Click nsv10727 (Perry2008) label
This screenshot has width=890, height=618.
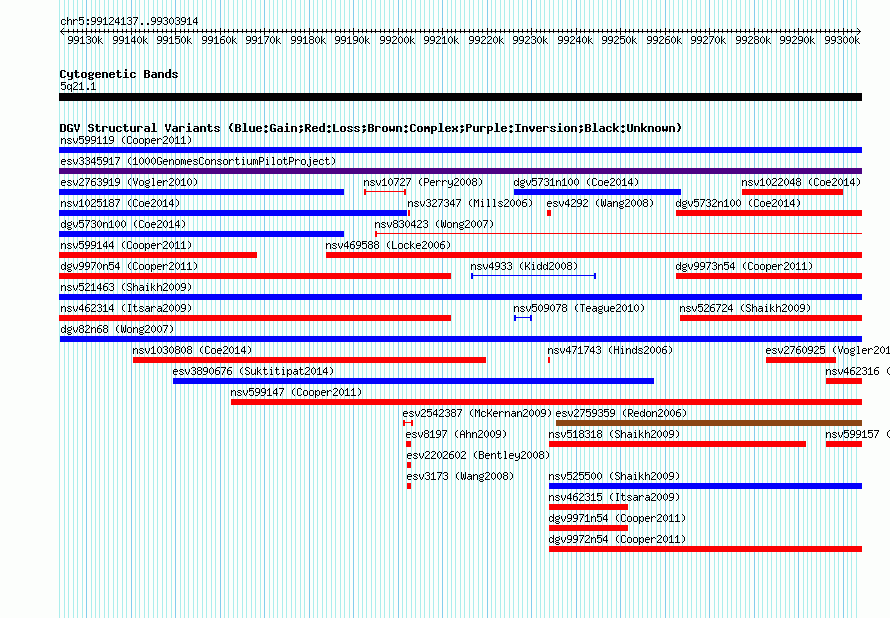point(423,182)
